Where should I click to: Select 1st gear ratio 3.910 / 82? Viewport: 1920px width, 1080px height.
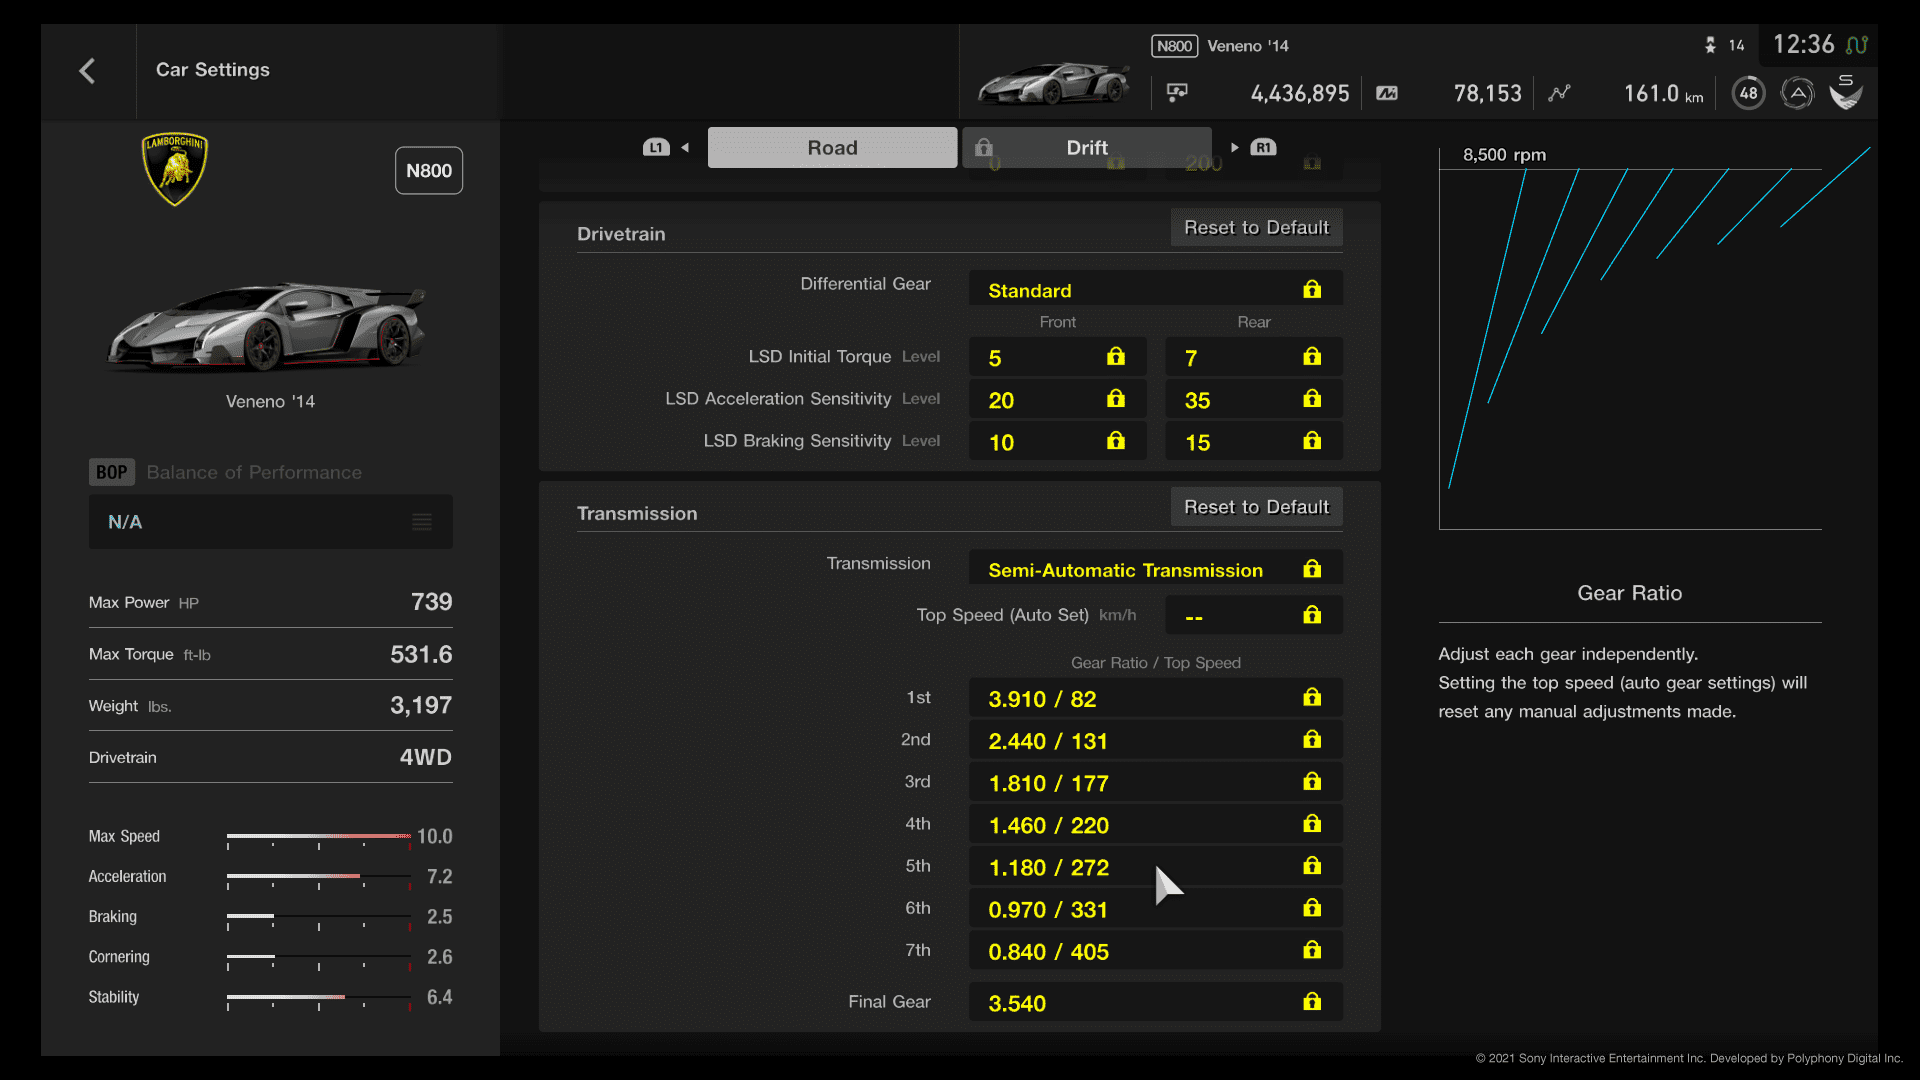[1155, 698]
